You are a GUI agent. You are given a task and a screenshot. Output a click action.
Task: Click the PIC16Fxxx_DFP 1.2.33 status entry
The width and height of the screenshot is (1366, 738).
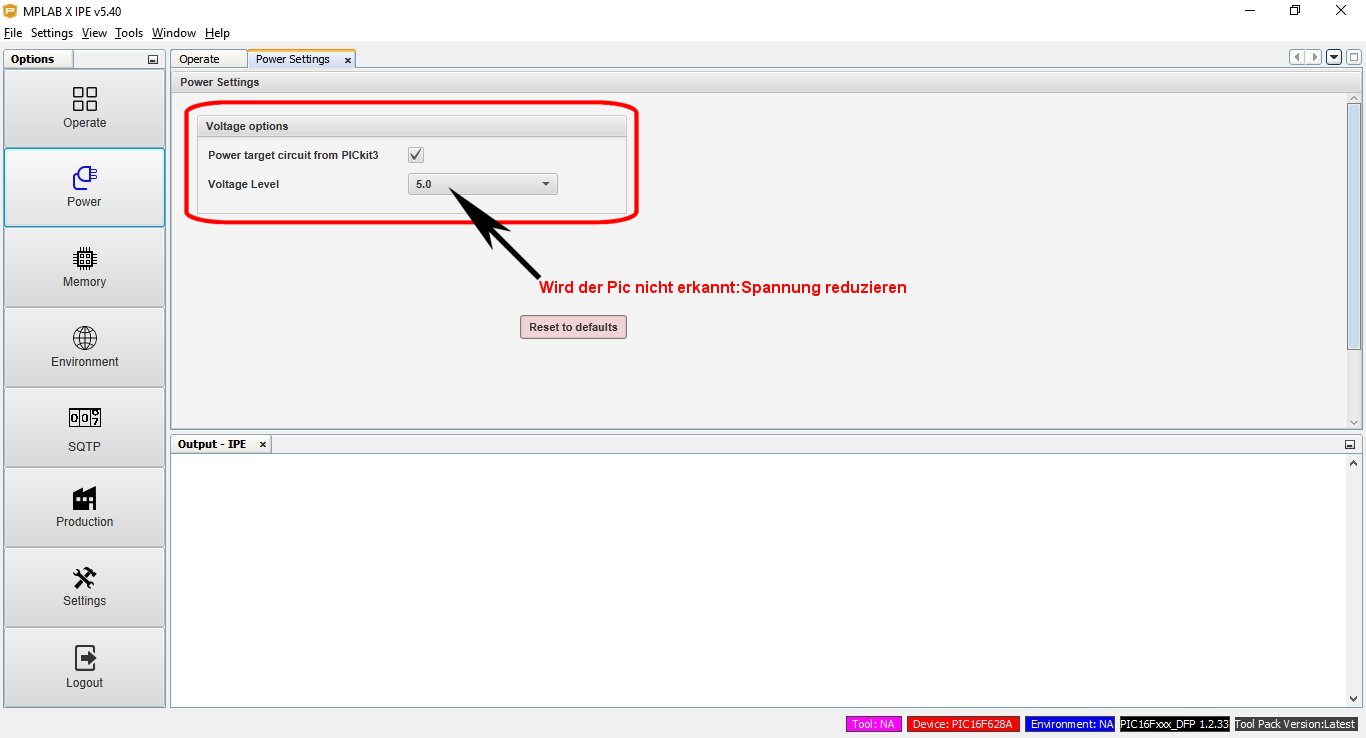click(x=1174, y=724)
